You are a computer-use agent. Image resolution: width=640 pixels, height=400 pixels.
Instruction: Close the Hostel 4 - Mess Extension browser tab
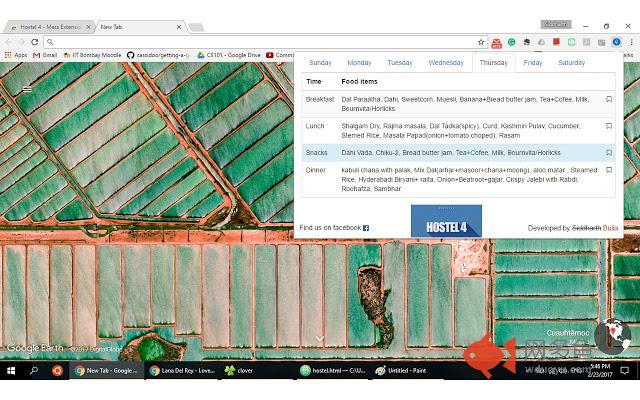[88, 27]
